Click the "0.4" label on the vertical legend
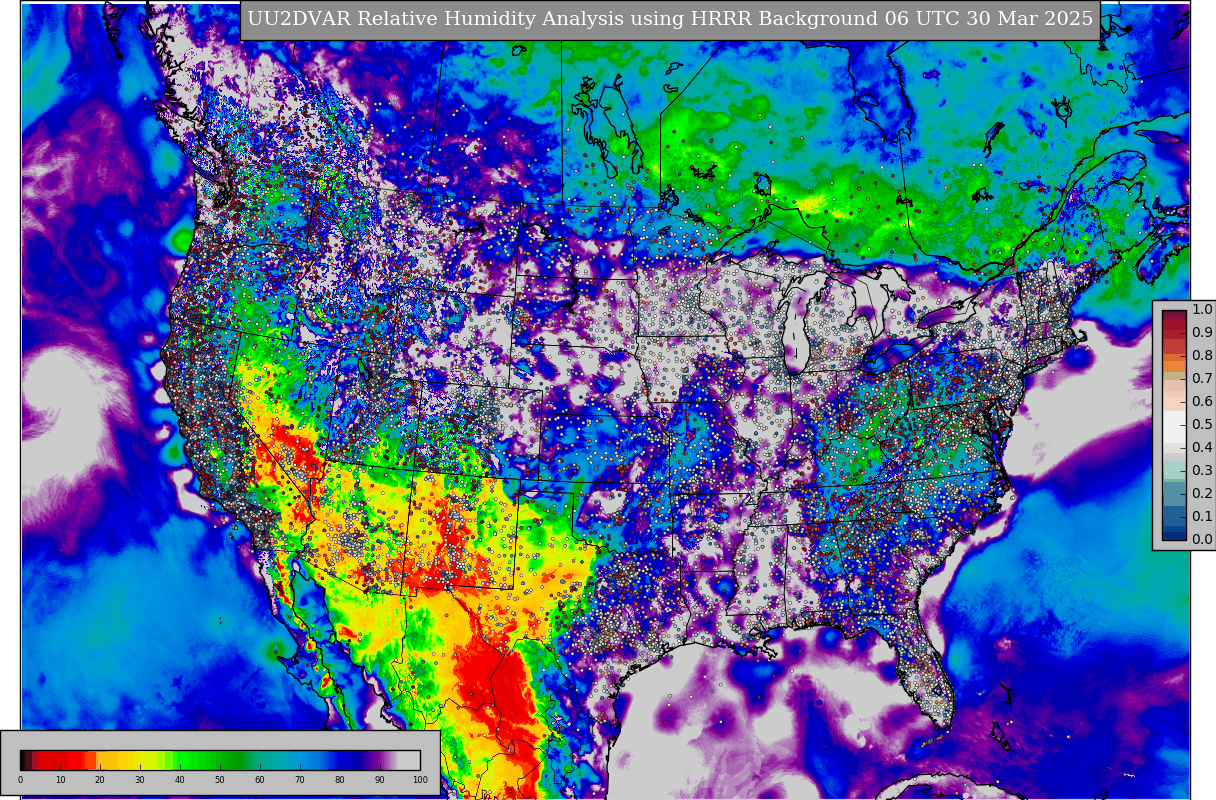The width and height of the screenshot is (1216, 800). tap(1202, 448)
